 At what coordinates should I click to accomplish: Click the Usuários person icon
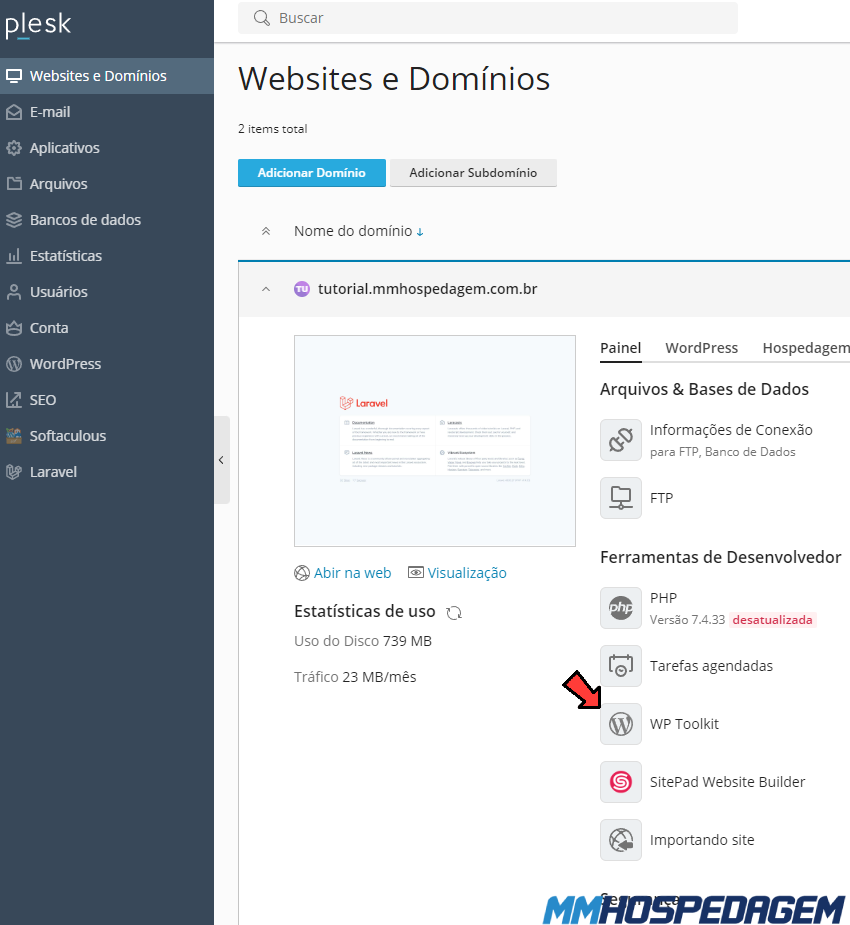click(14, 292)
